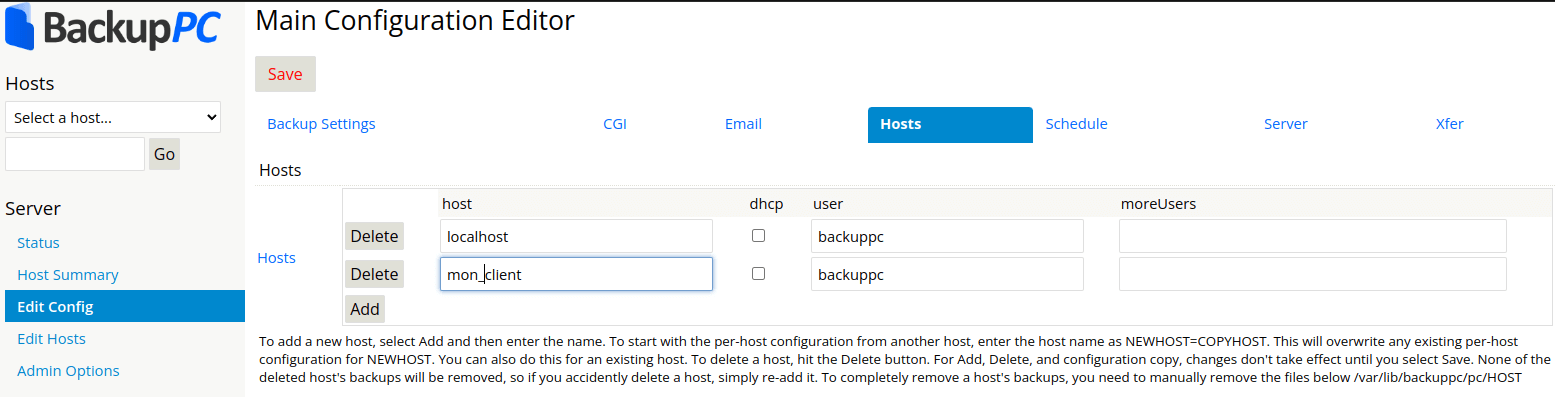This screenshot has height=397, width=1555.
Task: Open the Status page link
Action: click(38, 243)
